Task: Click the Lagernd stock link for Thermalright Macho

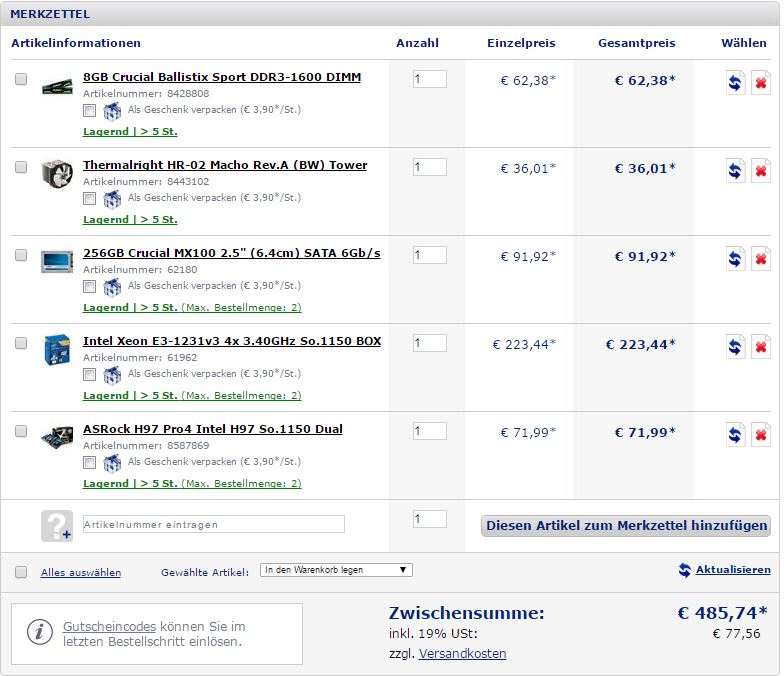Action: pos(130,220)
